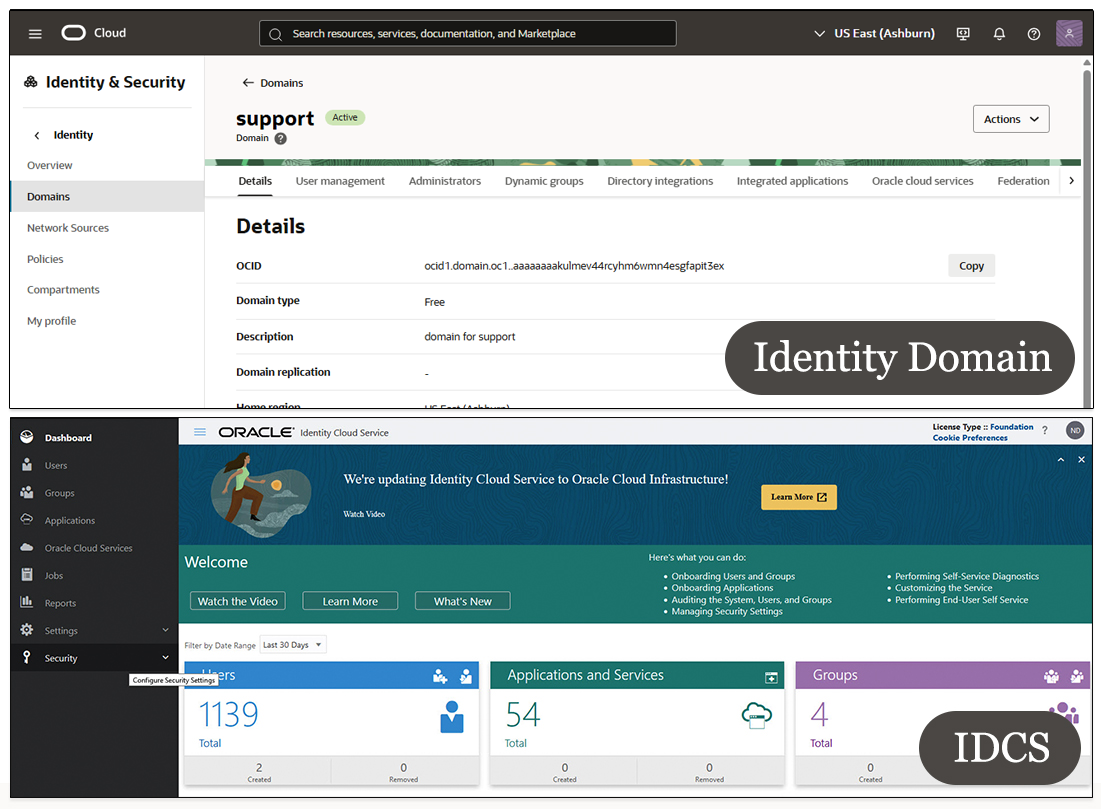Viewport: 1101px width, 809px height.
Task: Open the US East (Ashburn) region dropdown
Action: pyautogui.click(x=874, y=34)
